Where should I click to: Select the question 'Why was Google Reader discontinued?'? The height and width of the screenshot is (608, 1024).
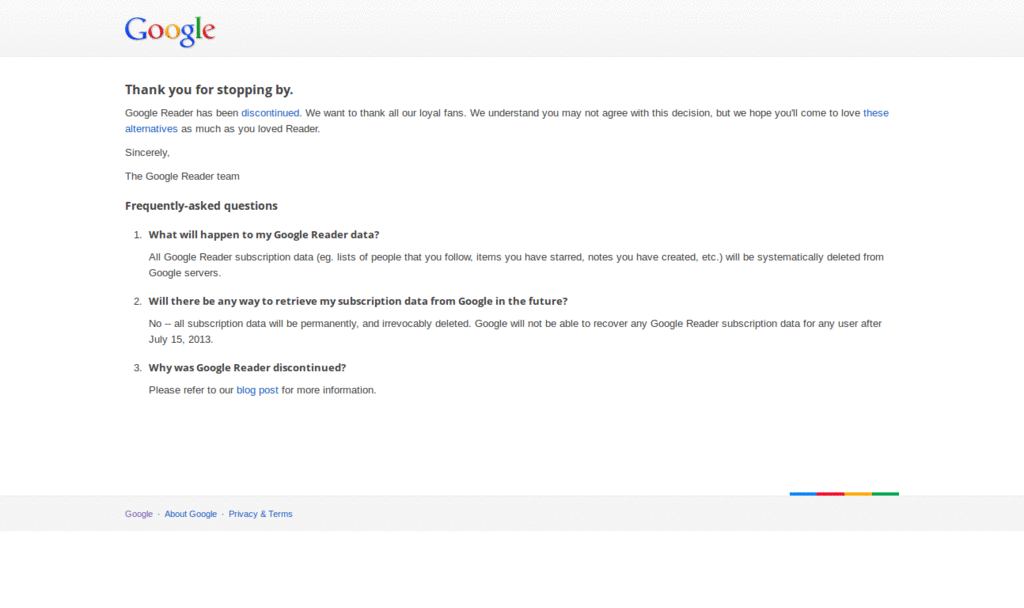point(246,367)
